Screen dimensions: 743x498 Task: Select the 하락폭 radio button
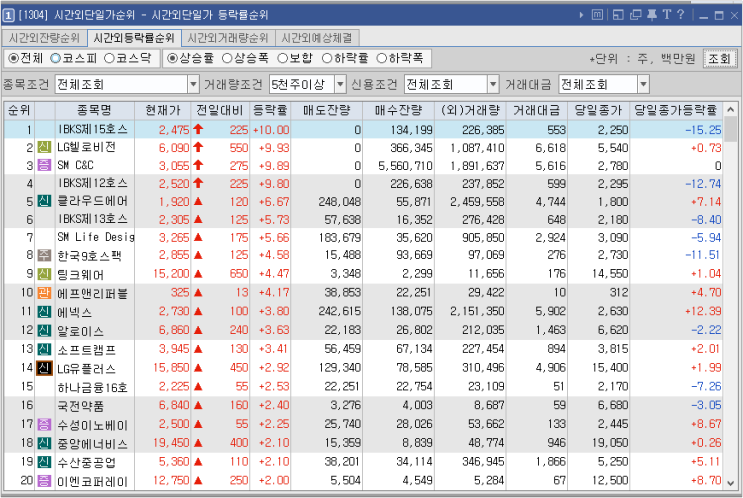pos(382,58)
